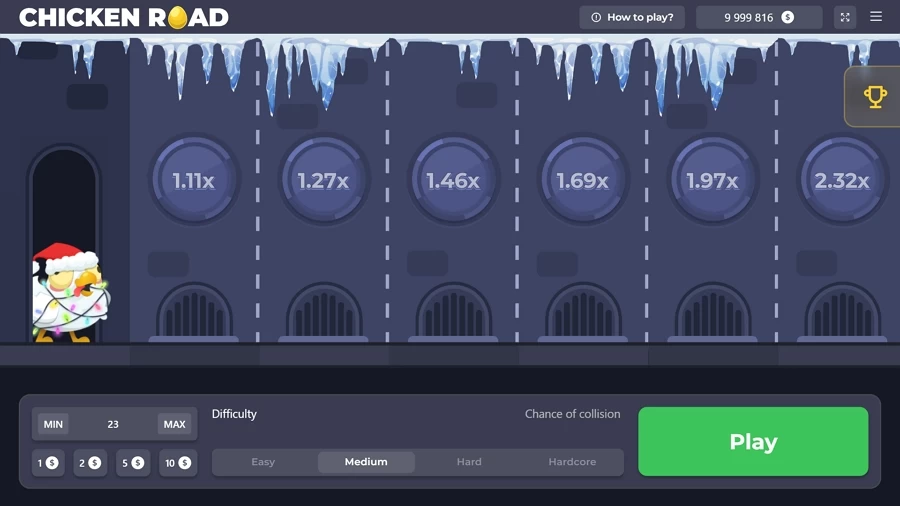Select Hard difficulty
The width and height of the screenshot is (900, 506).
469,462
